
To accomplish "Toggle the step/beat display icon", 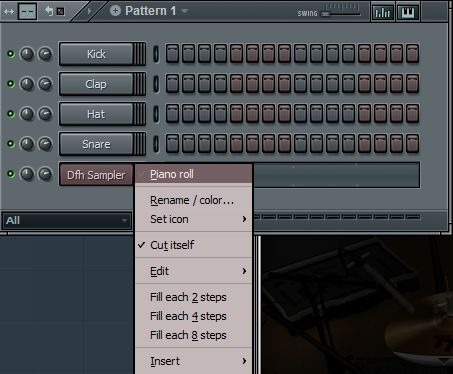I will (27, 12).
